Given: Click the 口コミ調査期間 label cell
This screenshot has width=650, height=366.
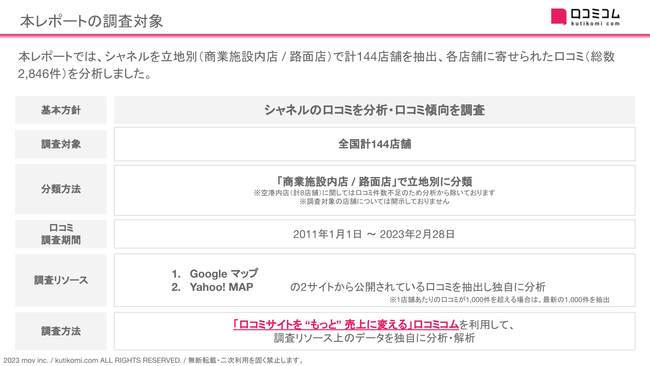Looking at the screenshot, I should point(61,234).
